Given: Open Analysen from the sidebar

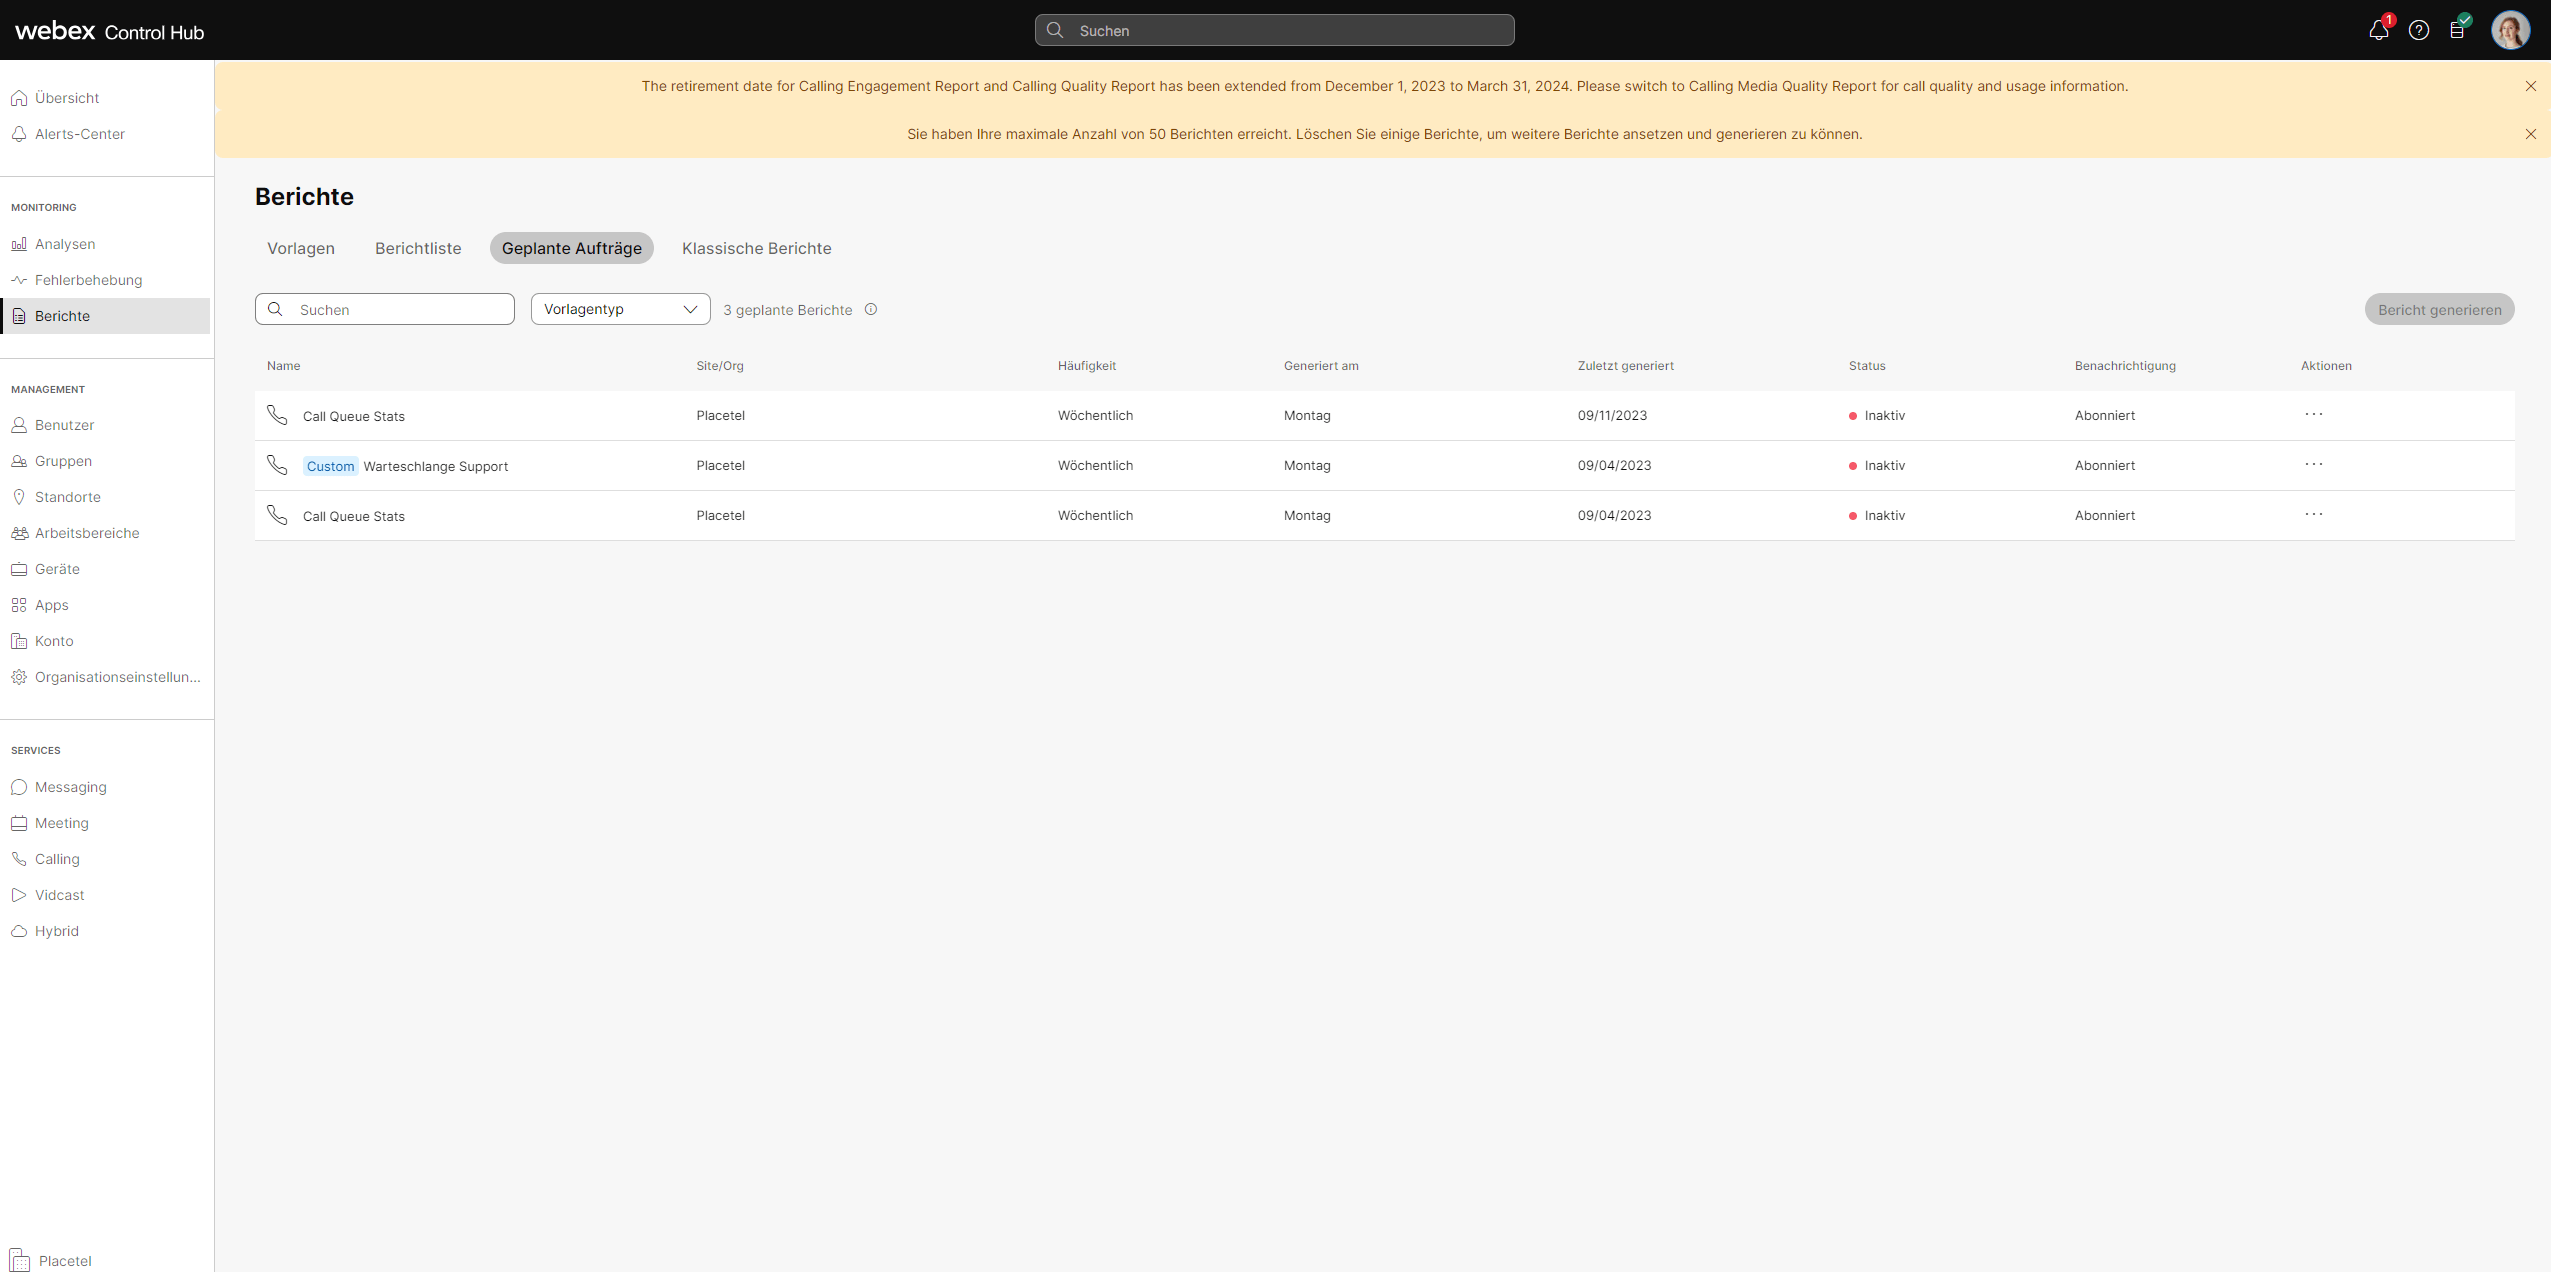Looking at the screenshot, I should click(65, 244).
